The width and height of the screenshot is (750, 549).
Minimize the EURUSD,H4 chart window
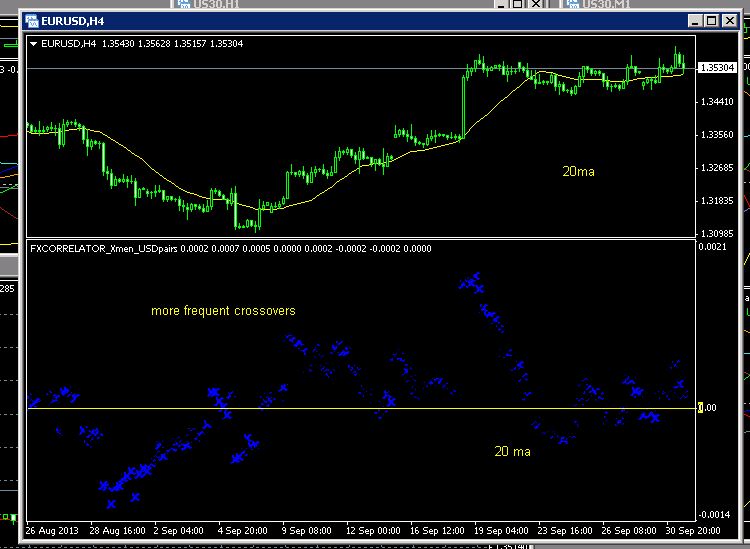[x=695, y=21]
